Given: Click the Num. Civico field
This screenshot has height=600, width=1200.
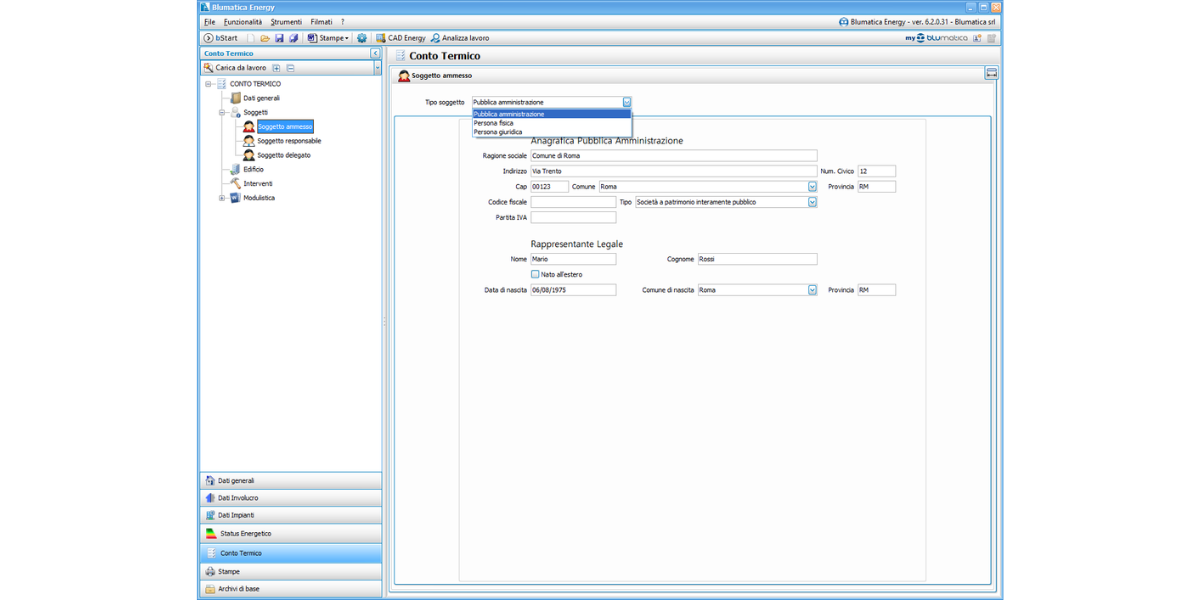Looking at the screenshot, I should [877, 171].
